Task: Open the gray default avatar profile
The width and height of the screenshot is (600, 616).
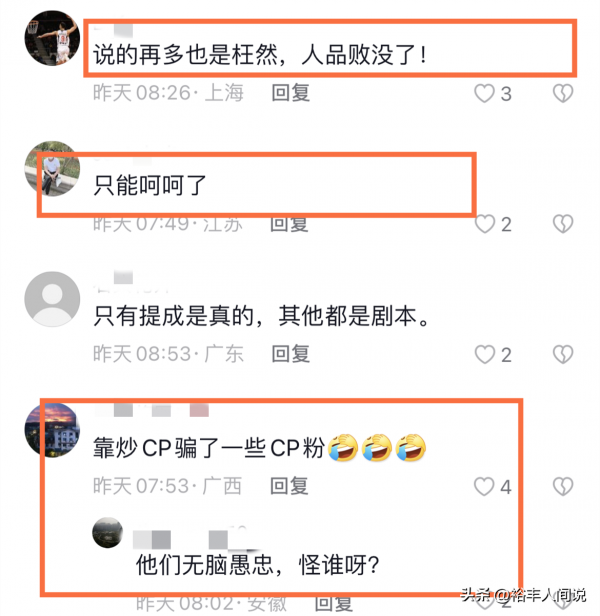Action: coord(52,299)
